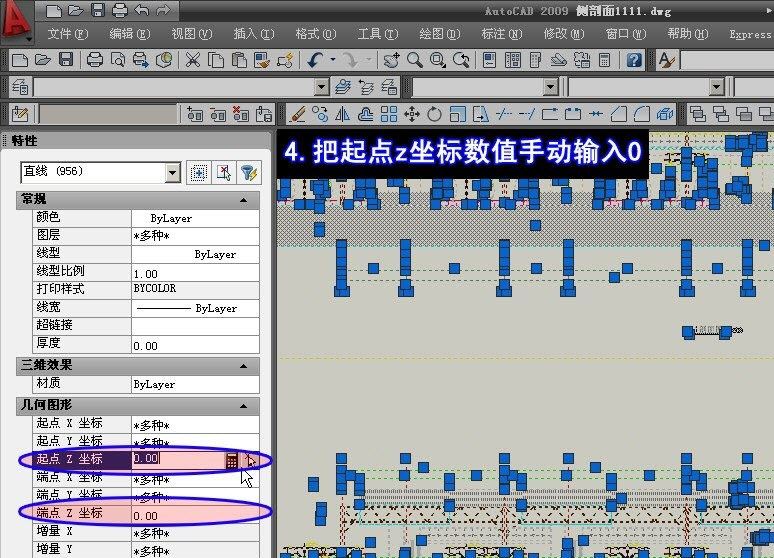This screenshot has height=558, width=774.
Task: Select the Fillet tool
Action: coord(642,114)
